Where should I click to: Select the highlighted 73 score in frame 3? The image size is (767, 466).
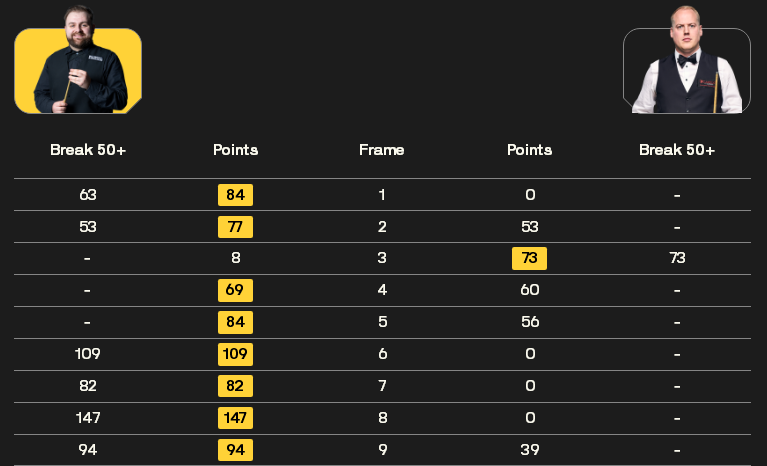pos(529,258)
